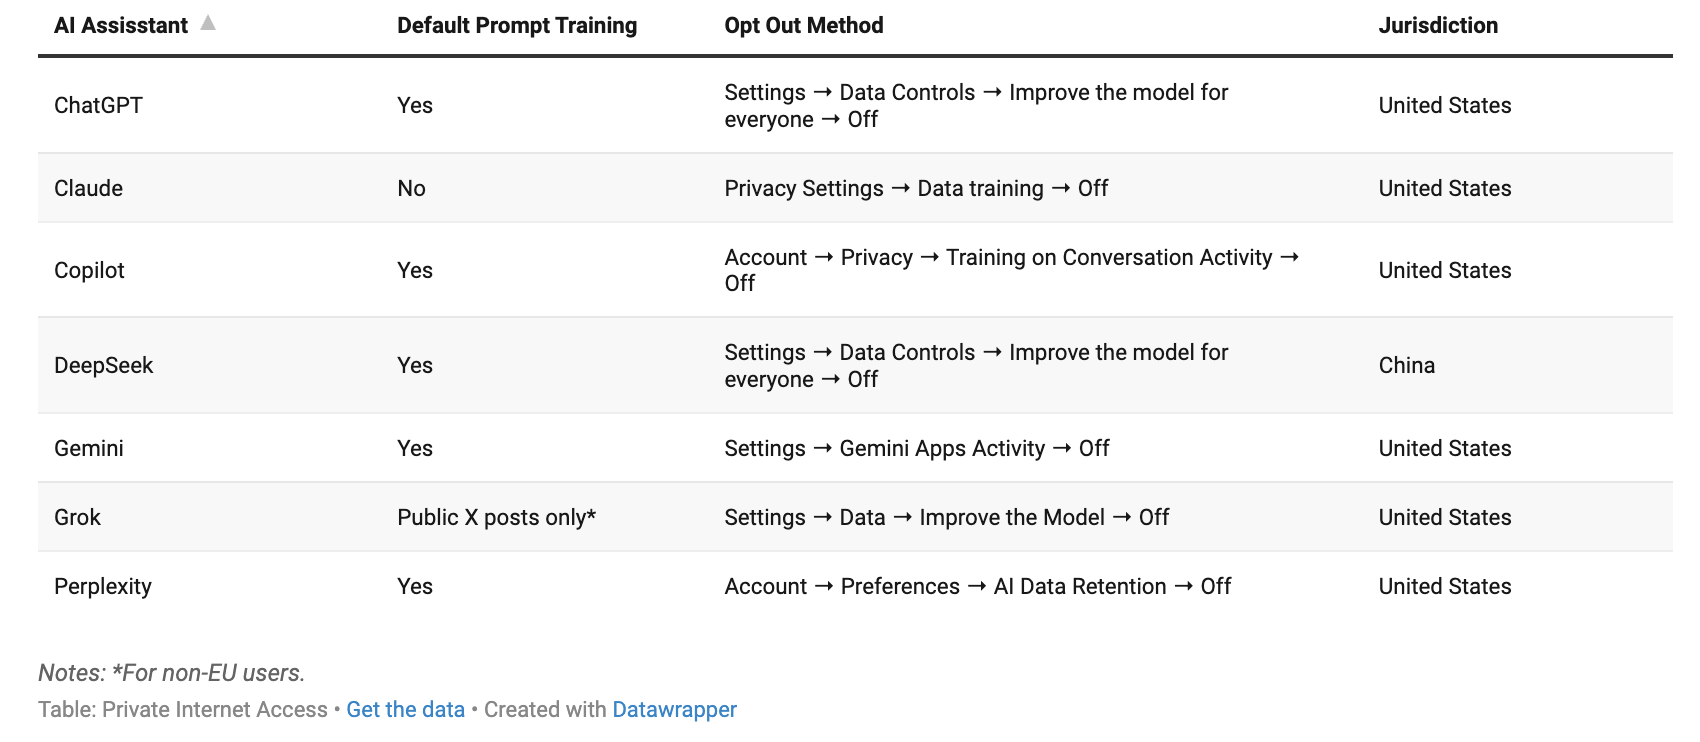Sort by AI Assistant column header
Viewport: 1700px width, 742px height.
(x=121, y=26)
